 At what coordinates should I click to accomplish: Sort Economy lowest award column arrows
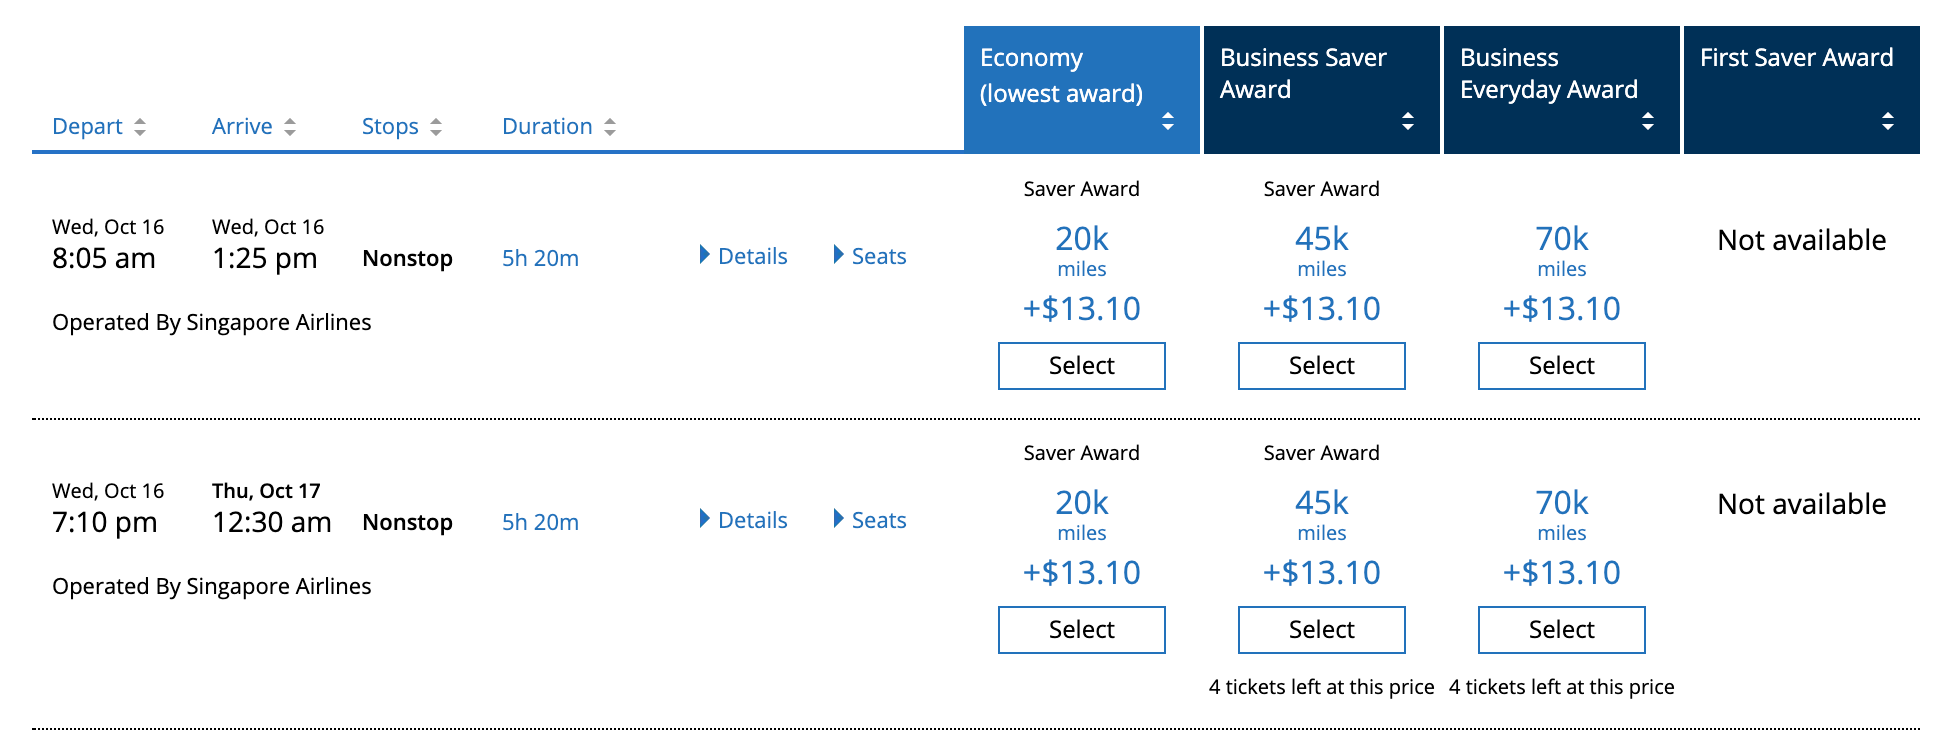[1168, 122]
